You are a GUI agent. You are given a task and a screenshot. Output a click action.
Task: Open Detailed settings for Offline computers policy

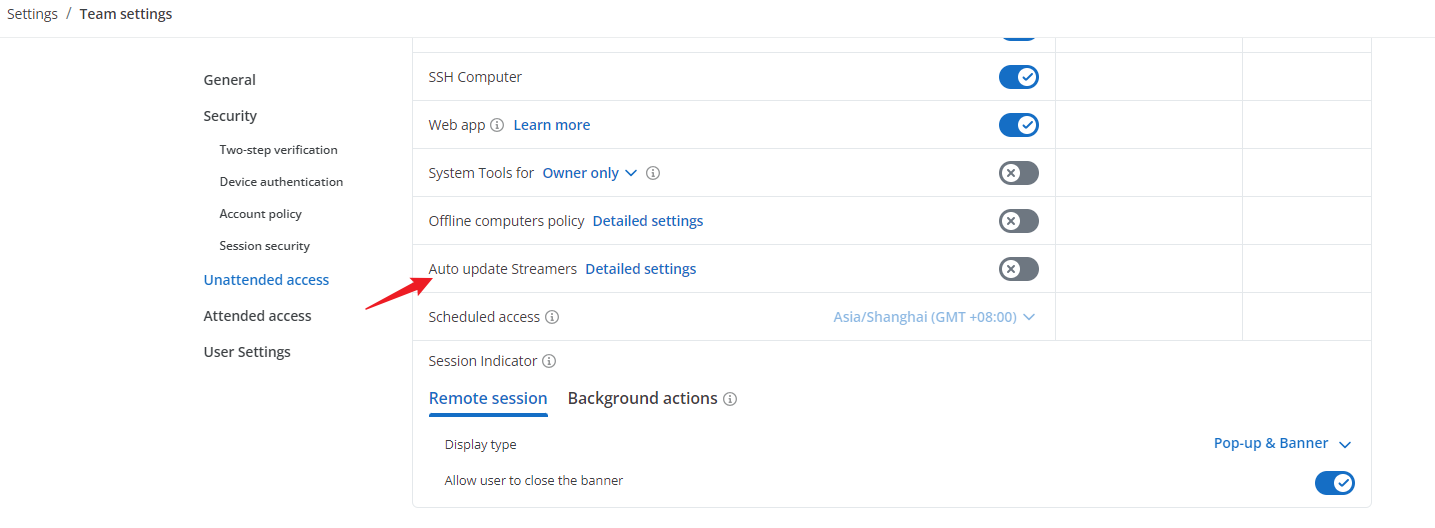point(648,221)
